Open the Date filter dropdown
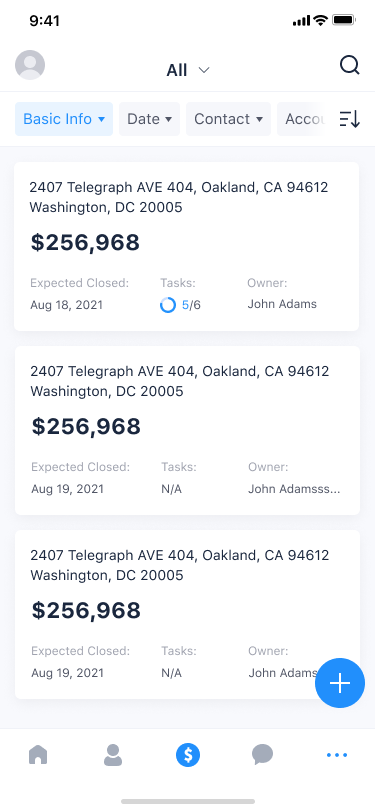 coord(149,119)
